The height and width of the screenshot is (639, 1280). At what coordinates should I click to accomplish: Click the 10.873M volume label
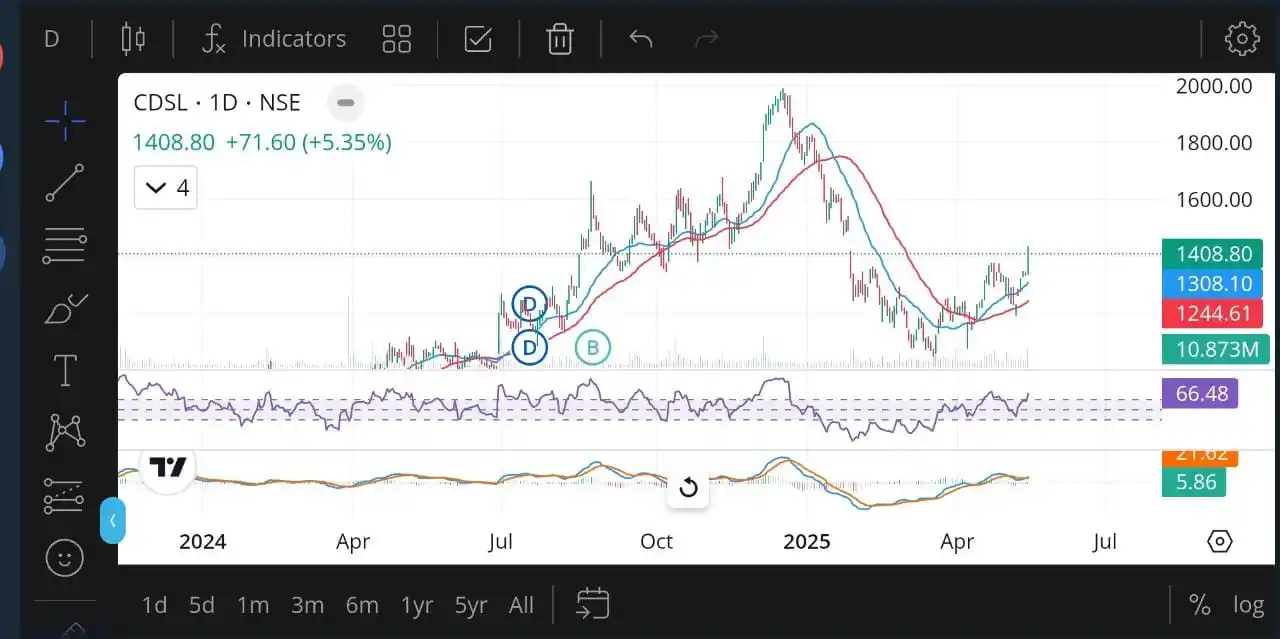pyautogui.click(x=1216, y=349)
